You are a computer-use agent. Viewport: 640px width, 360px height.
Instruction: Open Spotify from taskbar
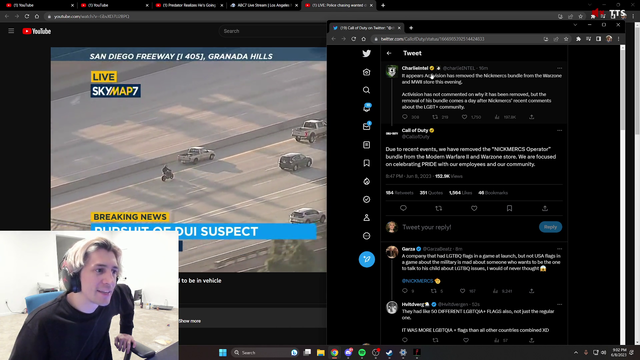362,353
